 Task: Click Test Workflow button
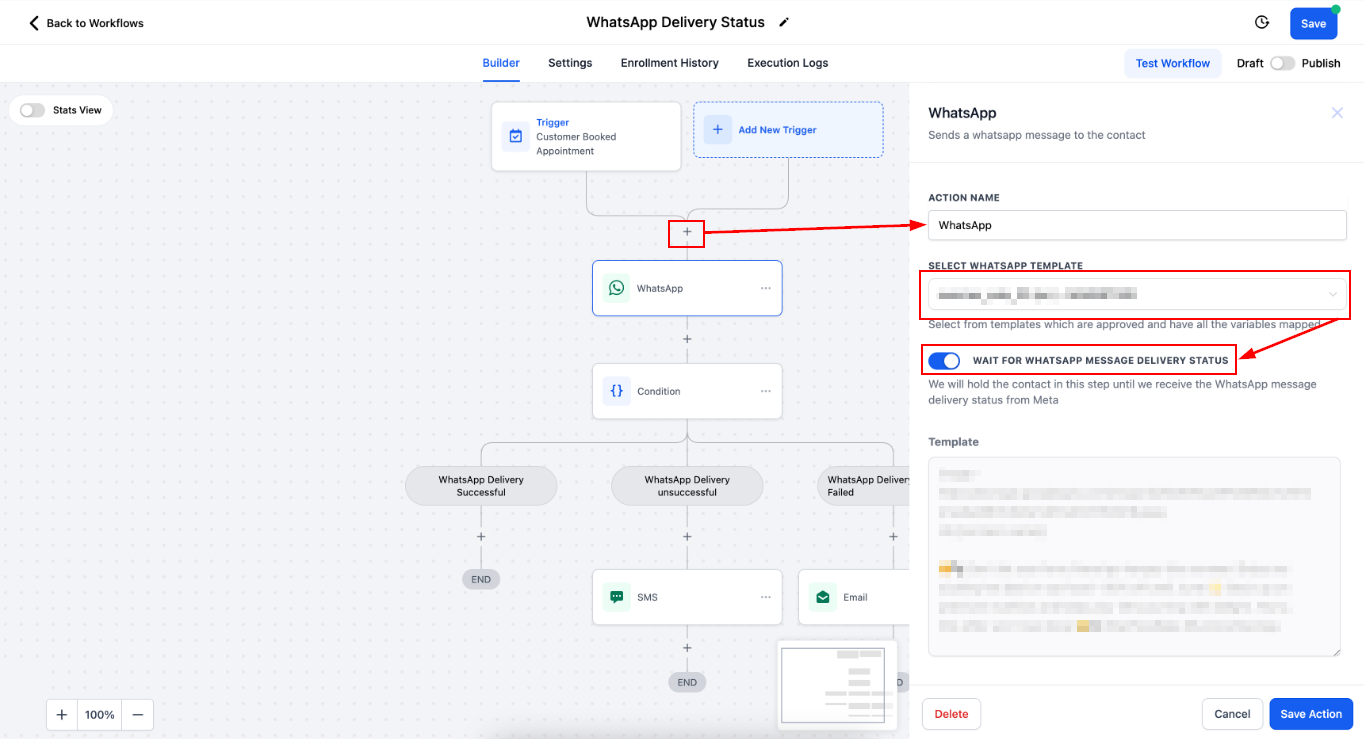[x=1172, y=63]
